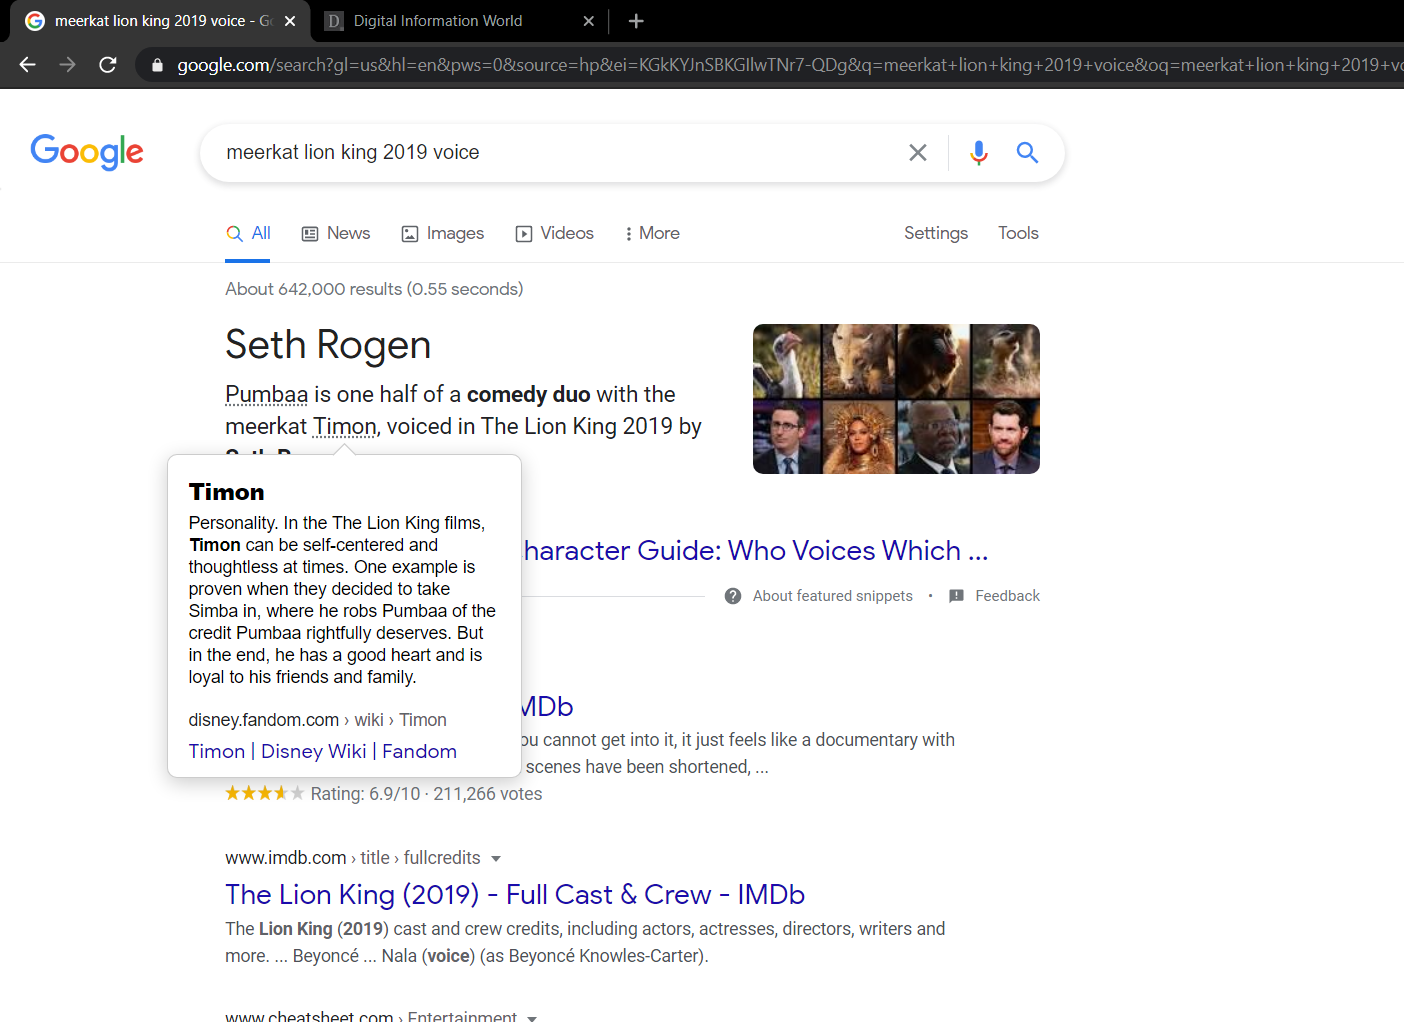Expand the cheatsheet.com result dropdown arrow

click(x=532, y=1018)
